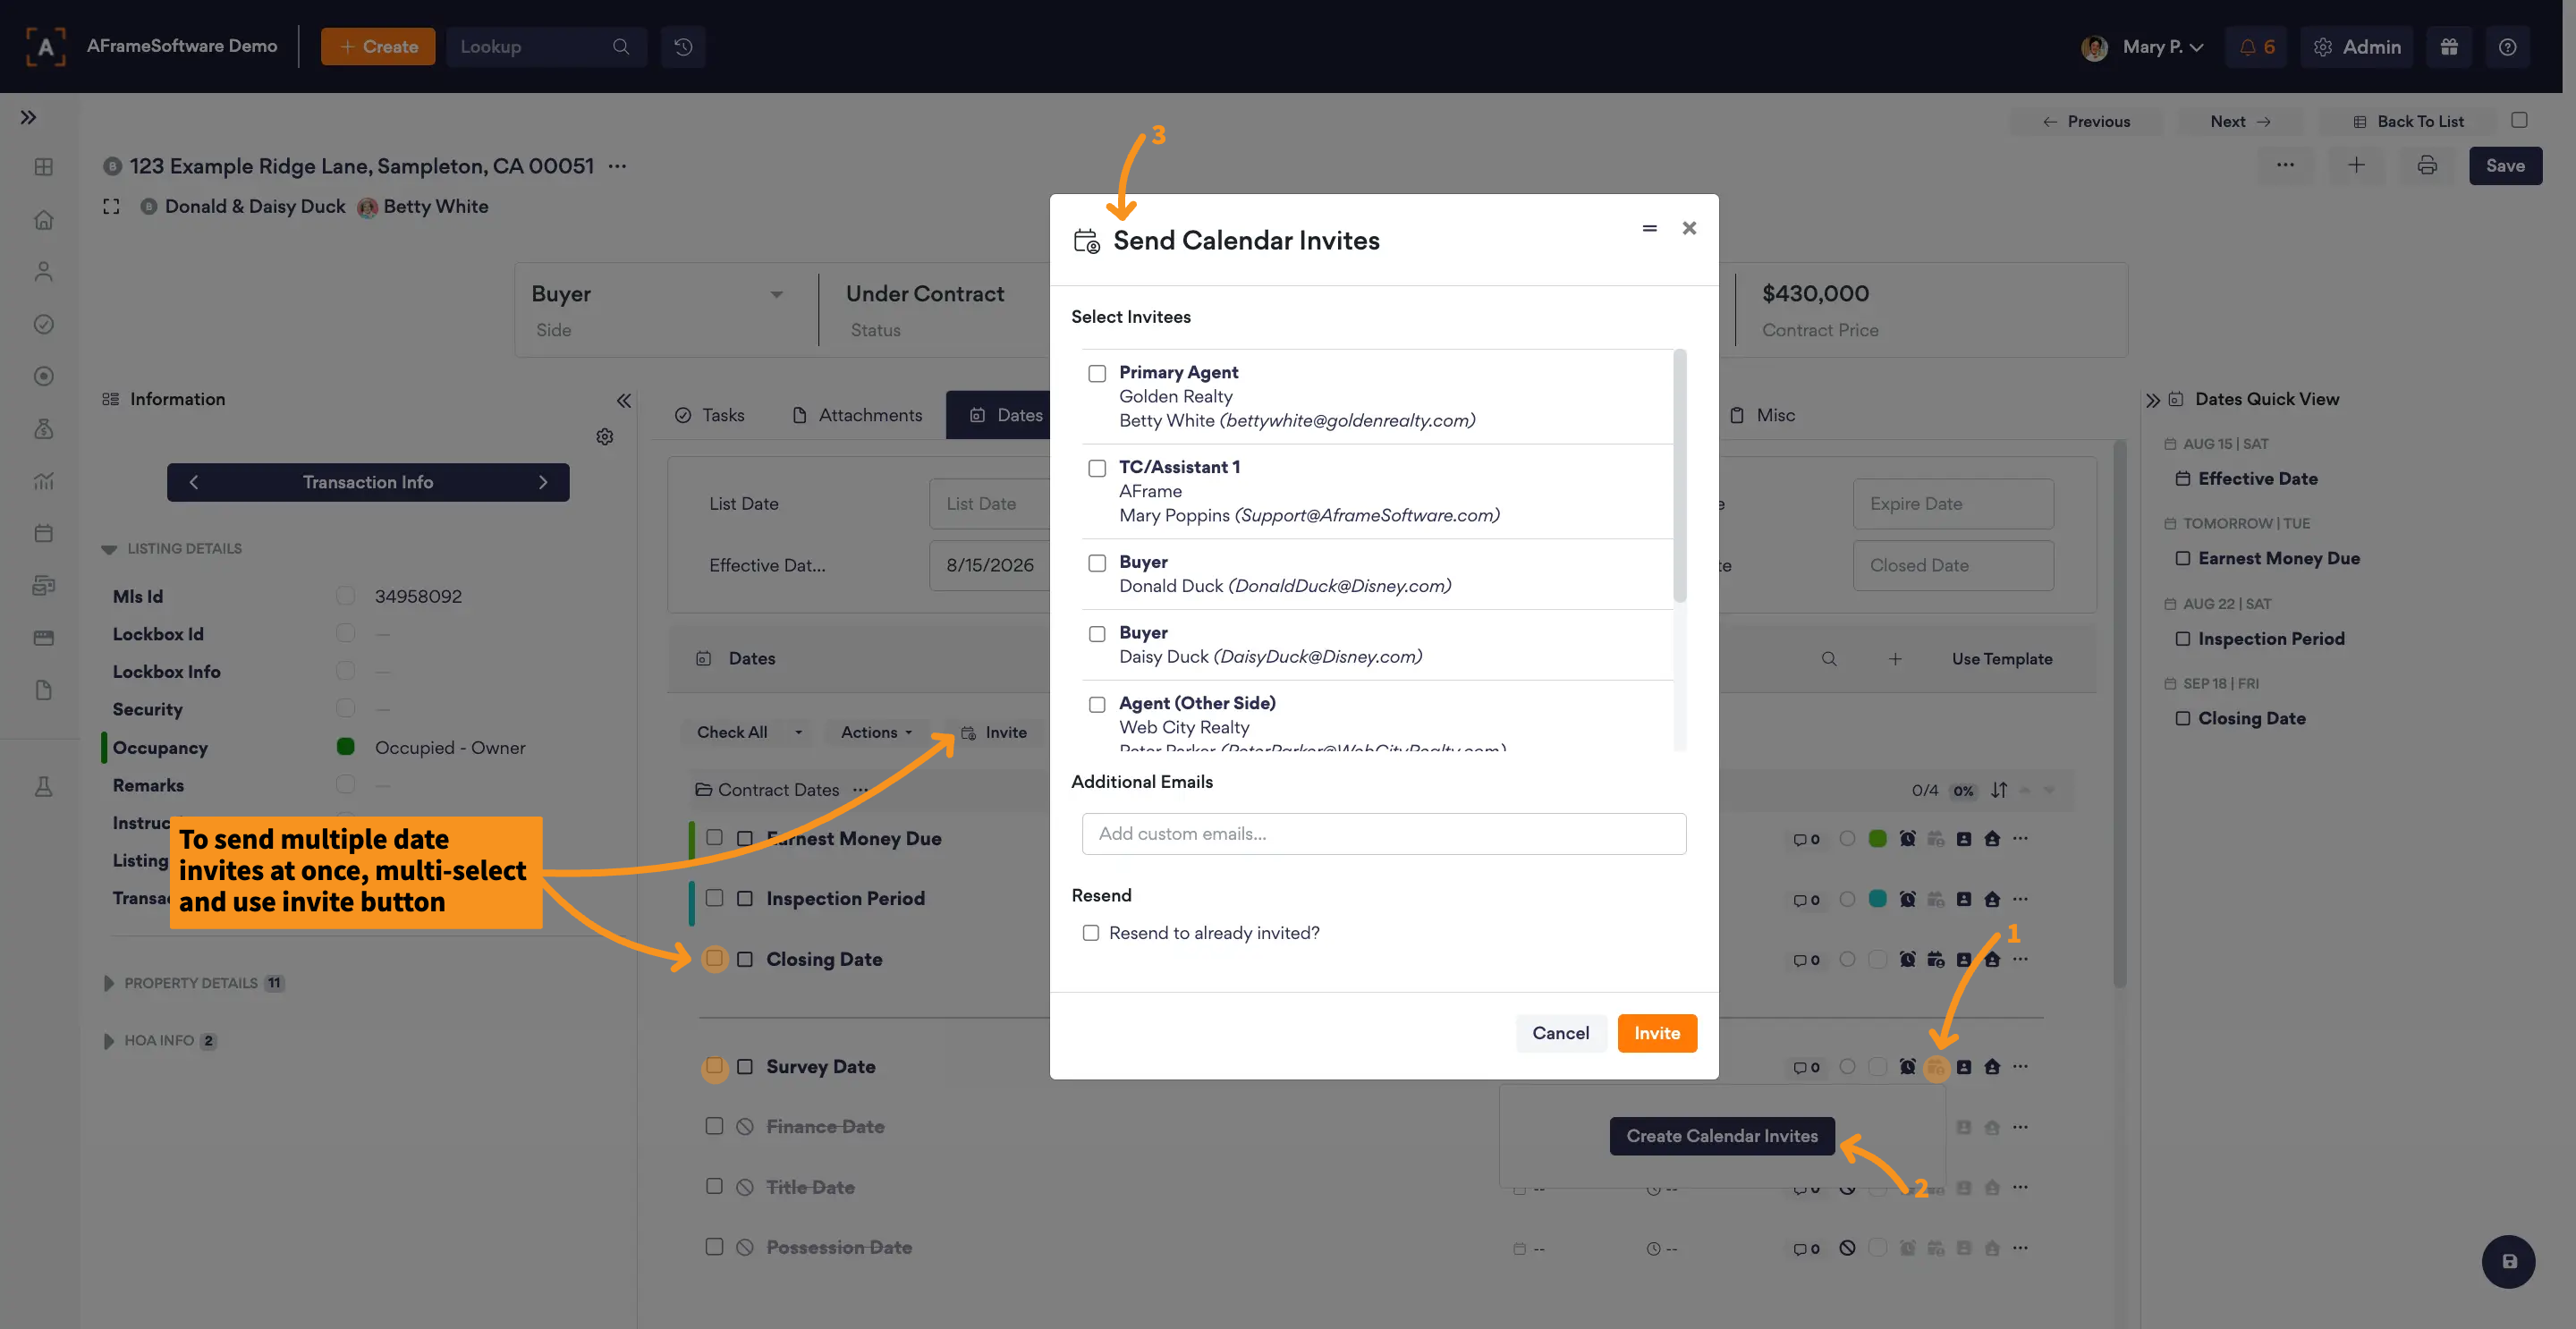Check the Primary Agent Betty White invitee

(1097, 374)
